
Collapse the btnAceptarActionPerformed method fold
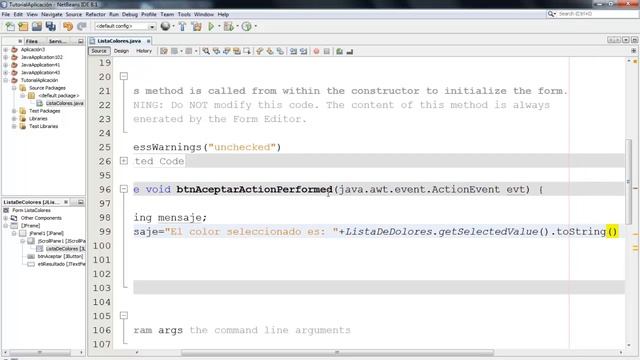click(124, 189)
